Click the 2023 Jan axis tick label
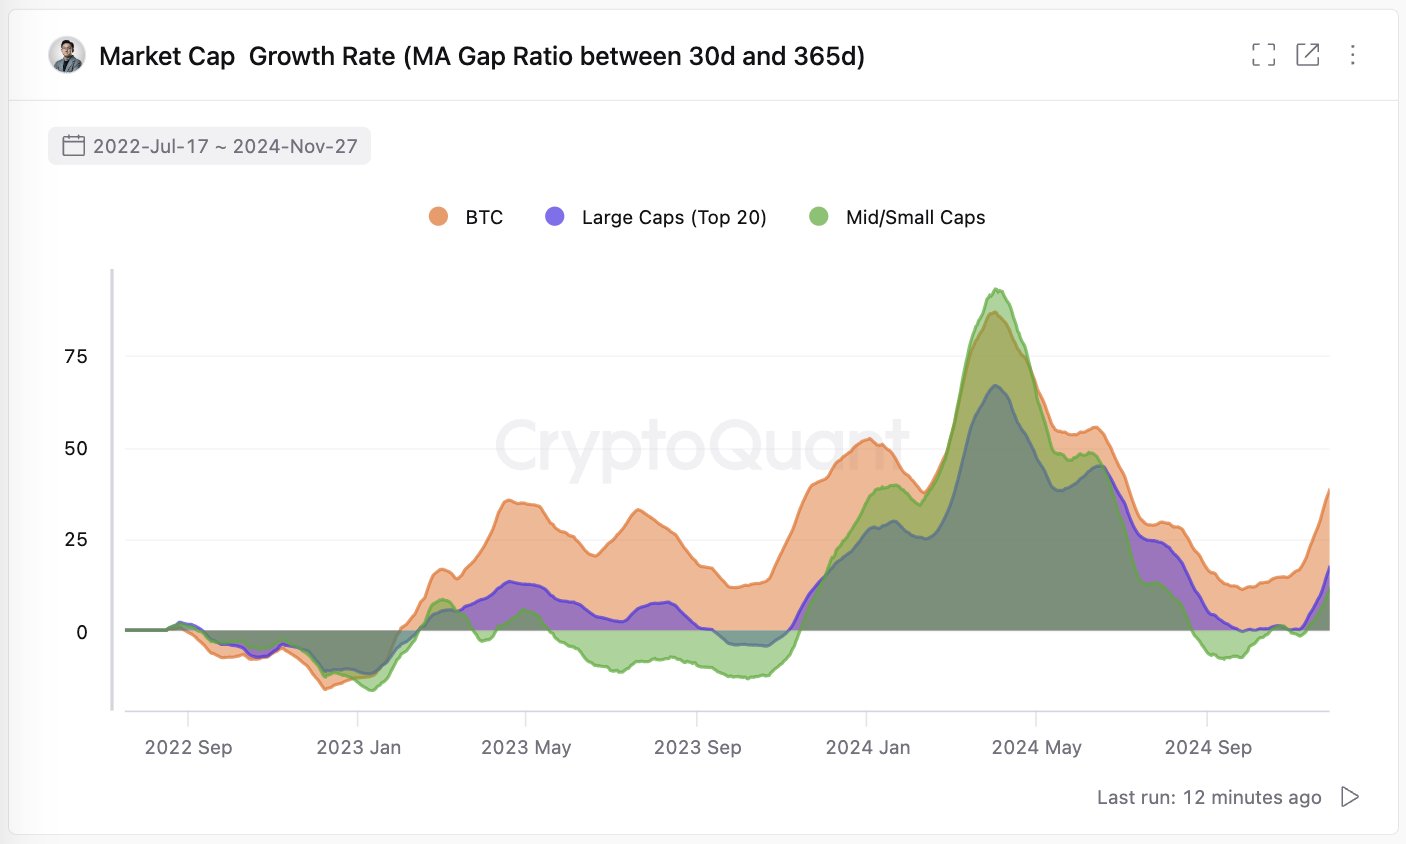The height and width of the screenshot is (844, 1406). coord(358,747)
